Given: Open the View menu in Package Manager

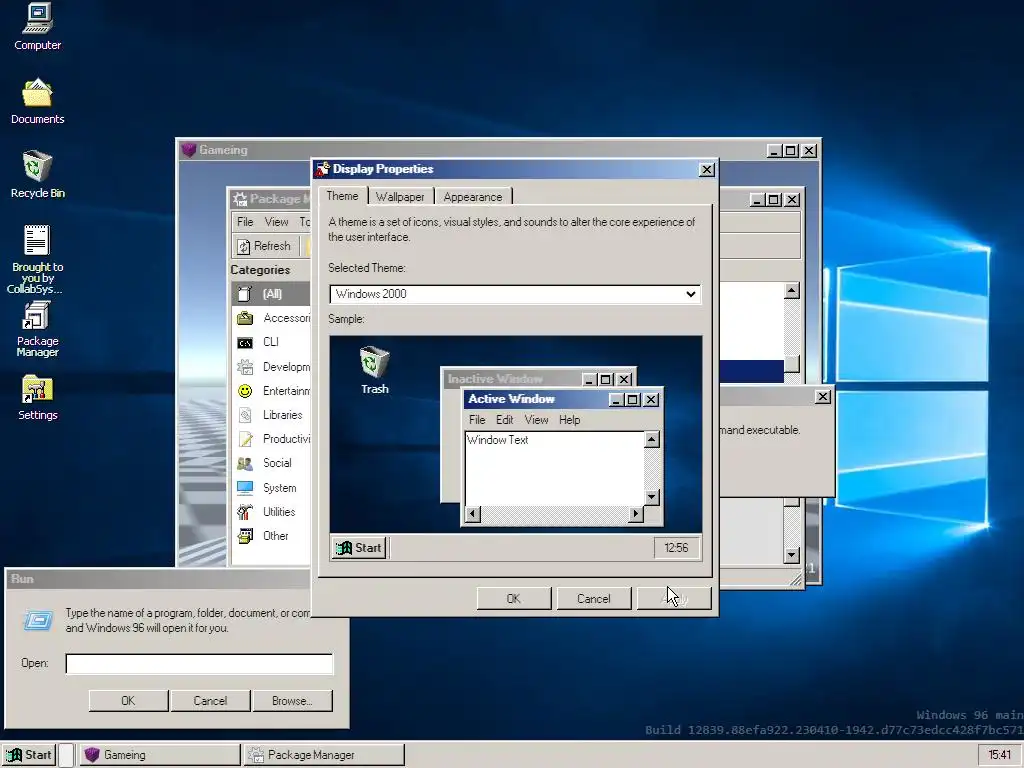Looking at the screenshot, I should 276,222.
